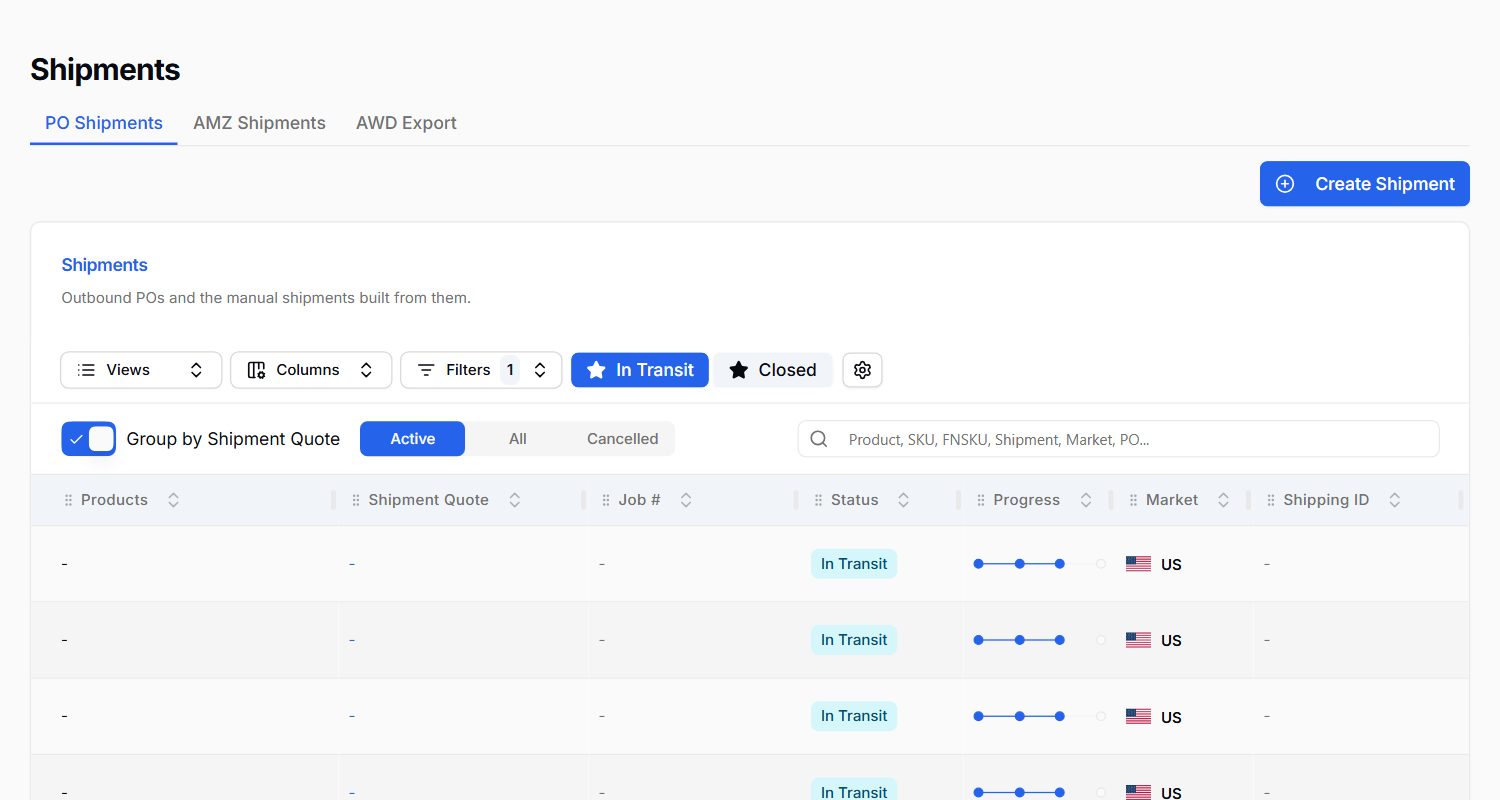Open the table settings gear icon
Screen dimensions: 1500x800
click(862, 370)
